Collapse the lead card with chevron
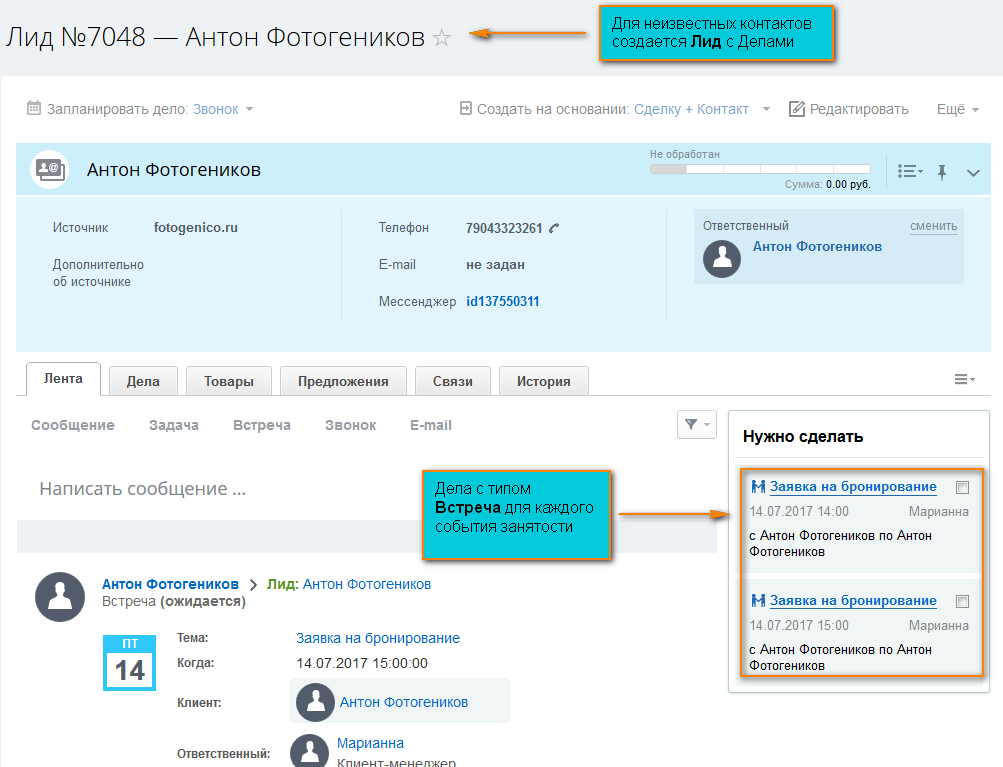The image size is (1003, 767). tap(973, 173)
